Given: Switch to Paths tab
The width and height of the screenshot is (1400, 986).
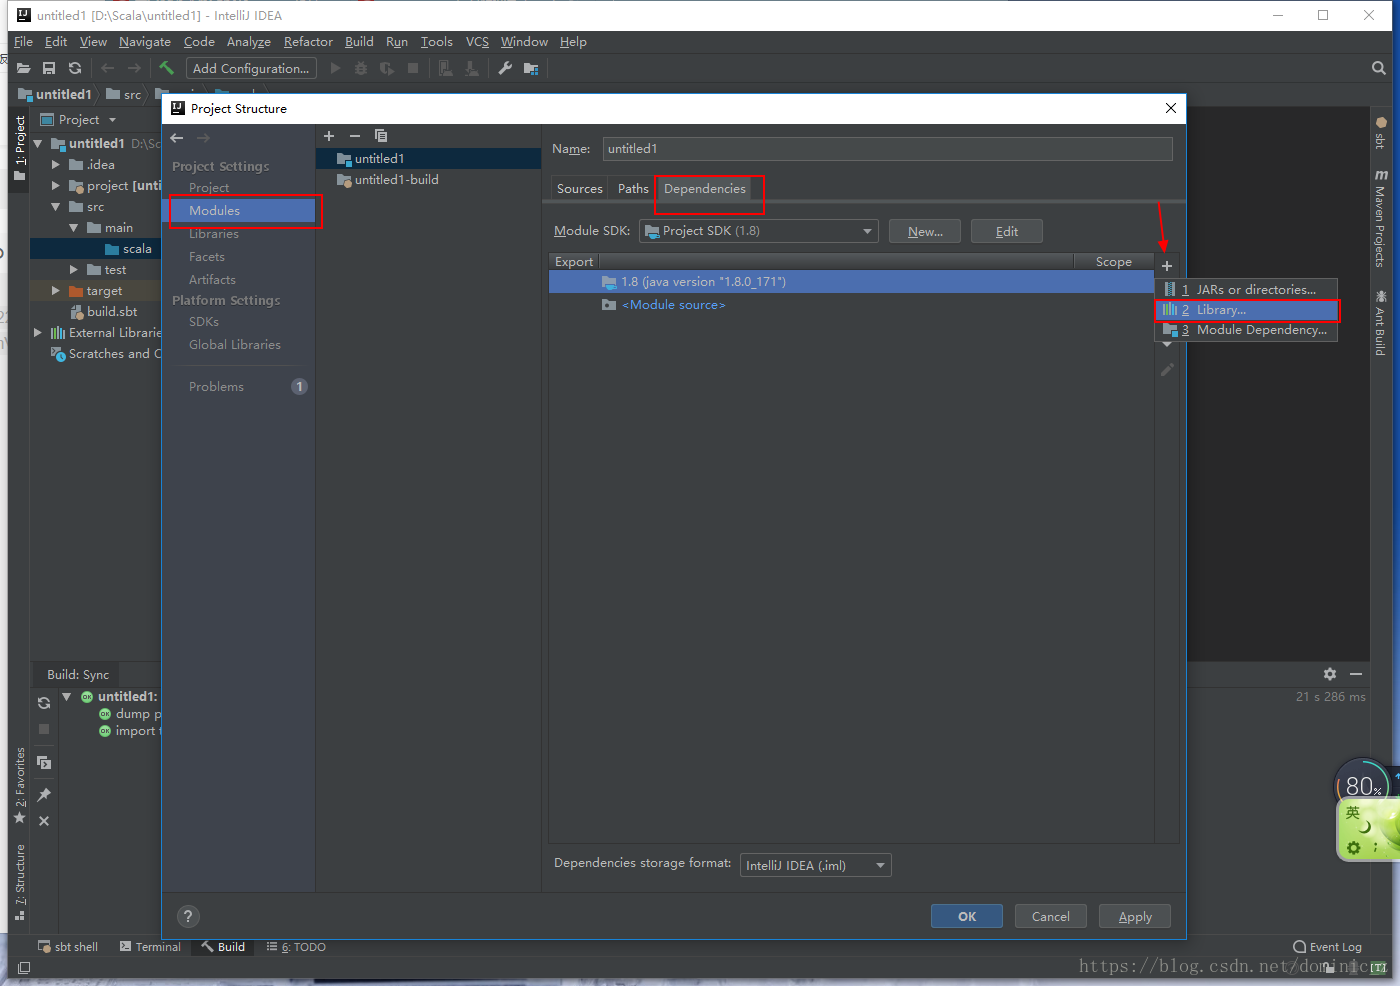Looking at the screenshot, I should pos(633,189).
